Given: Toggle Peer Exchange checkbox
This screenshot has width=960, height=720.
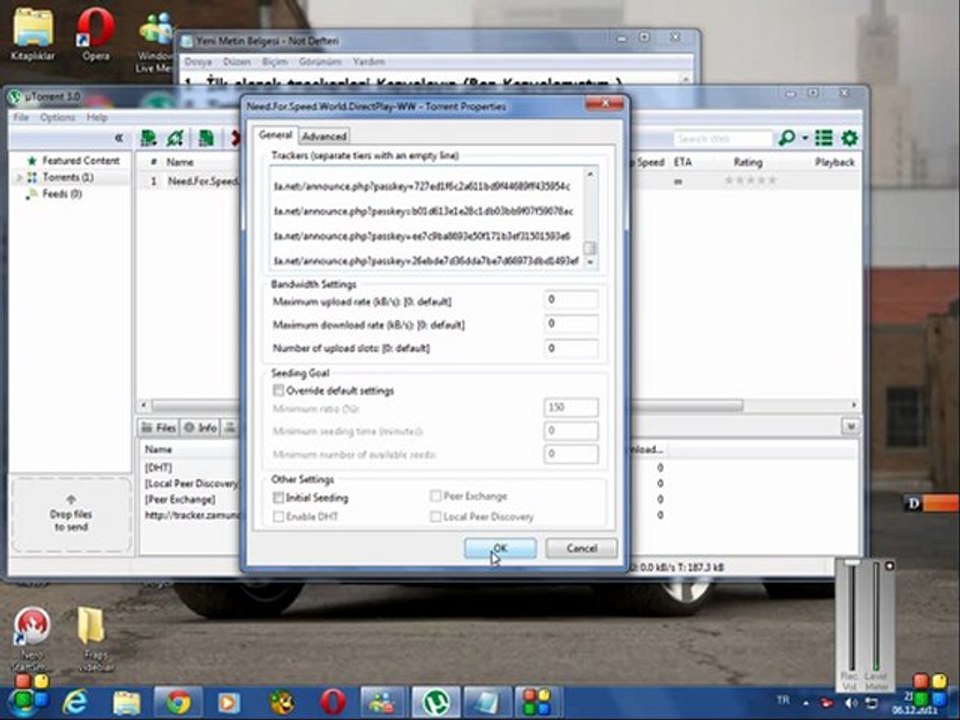Looking at the screenshot, I should (x=435, y=496).
